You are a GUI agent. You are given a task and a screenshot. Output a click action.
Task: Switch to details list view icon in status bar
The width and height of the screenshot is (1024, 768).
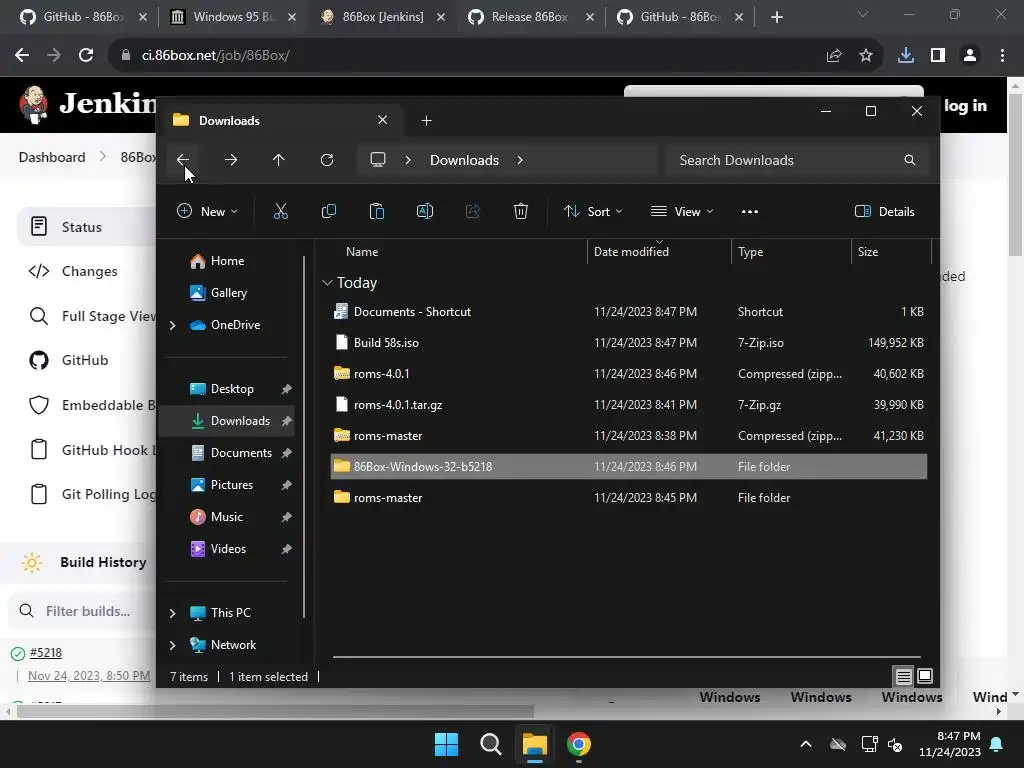tap(903, 676)
